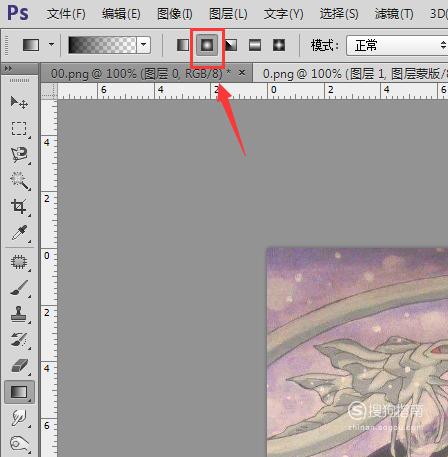Select the Move tool
448x457 pixels.
19,102
